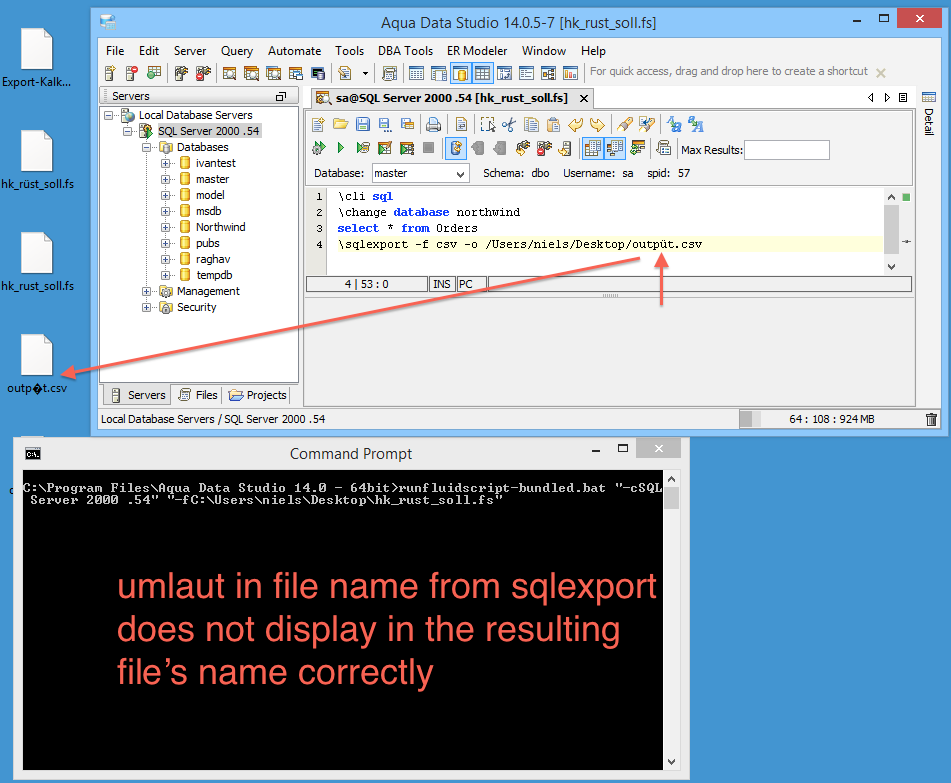Click the memory usage bar in status bar
Image resolution: width=951 pixels, height=783 pixels.
click(830, 419)
